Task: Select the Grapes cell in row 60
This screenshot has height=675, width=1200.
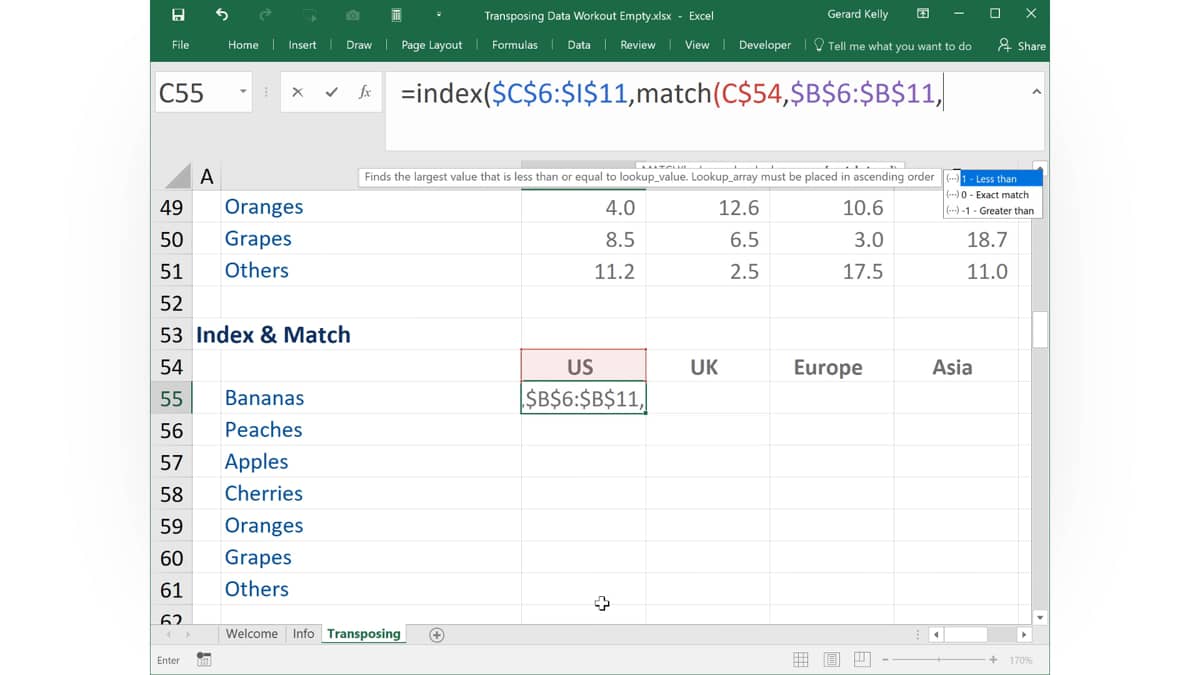Action: point(370,557)
